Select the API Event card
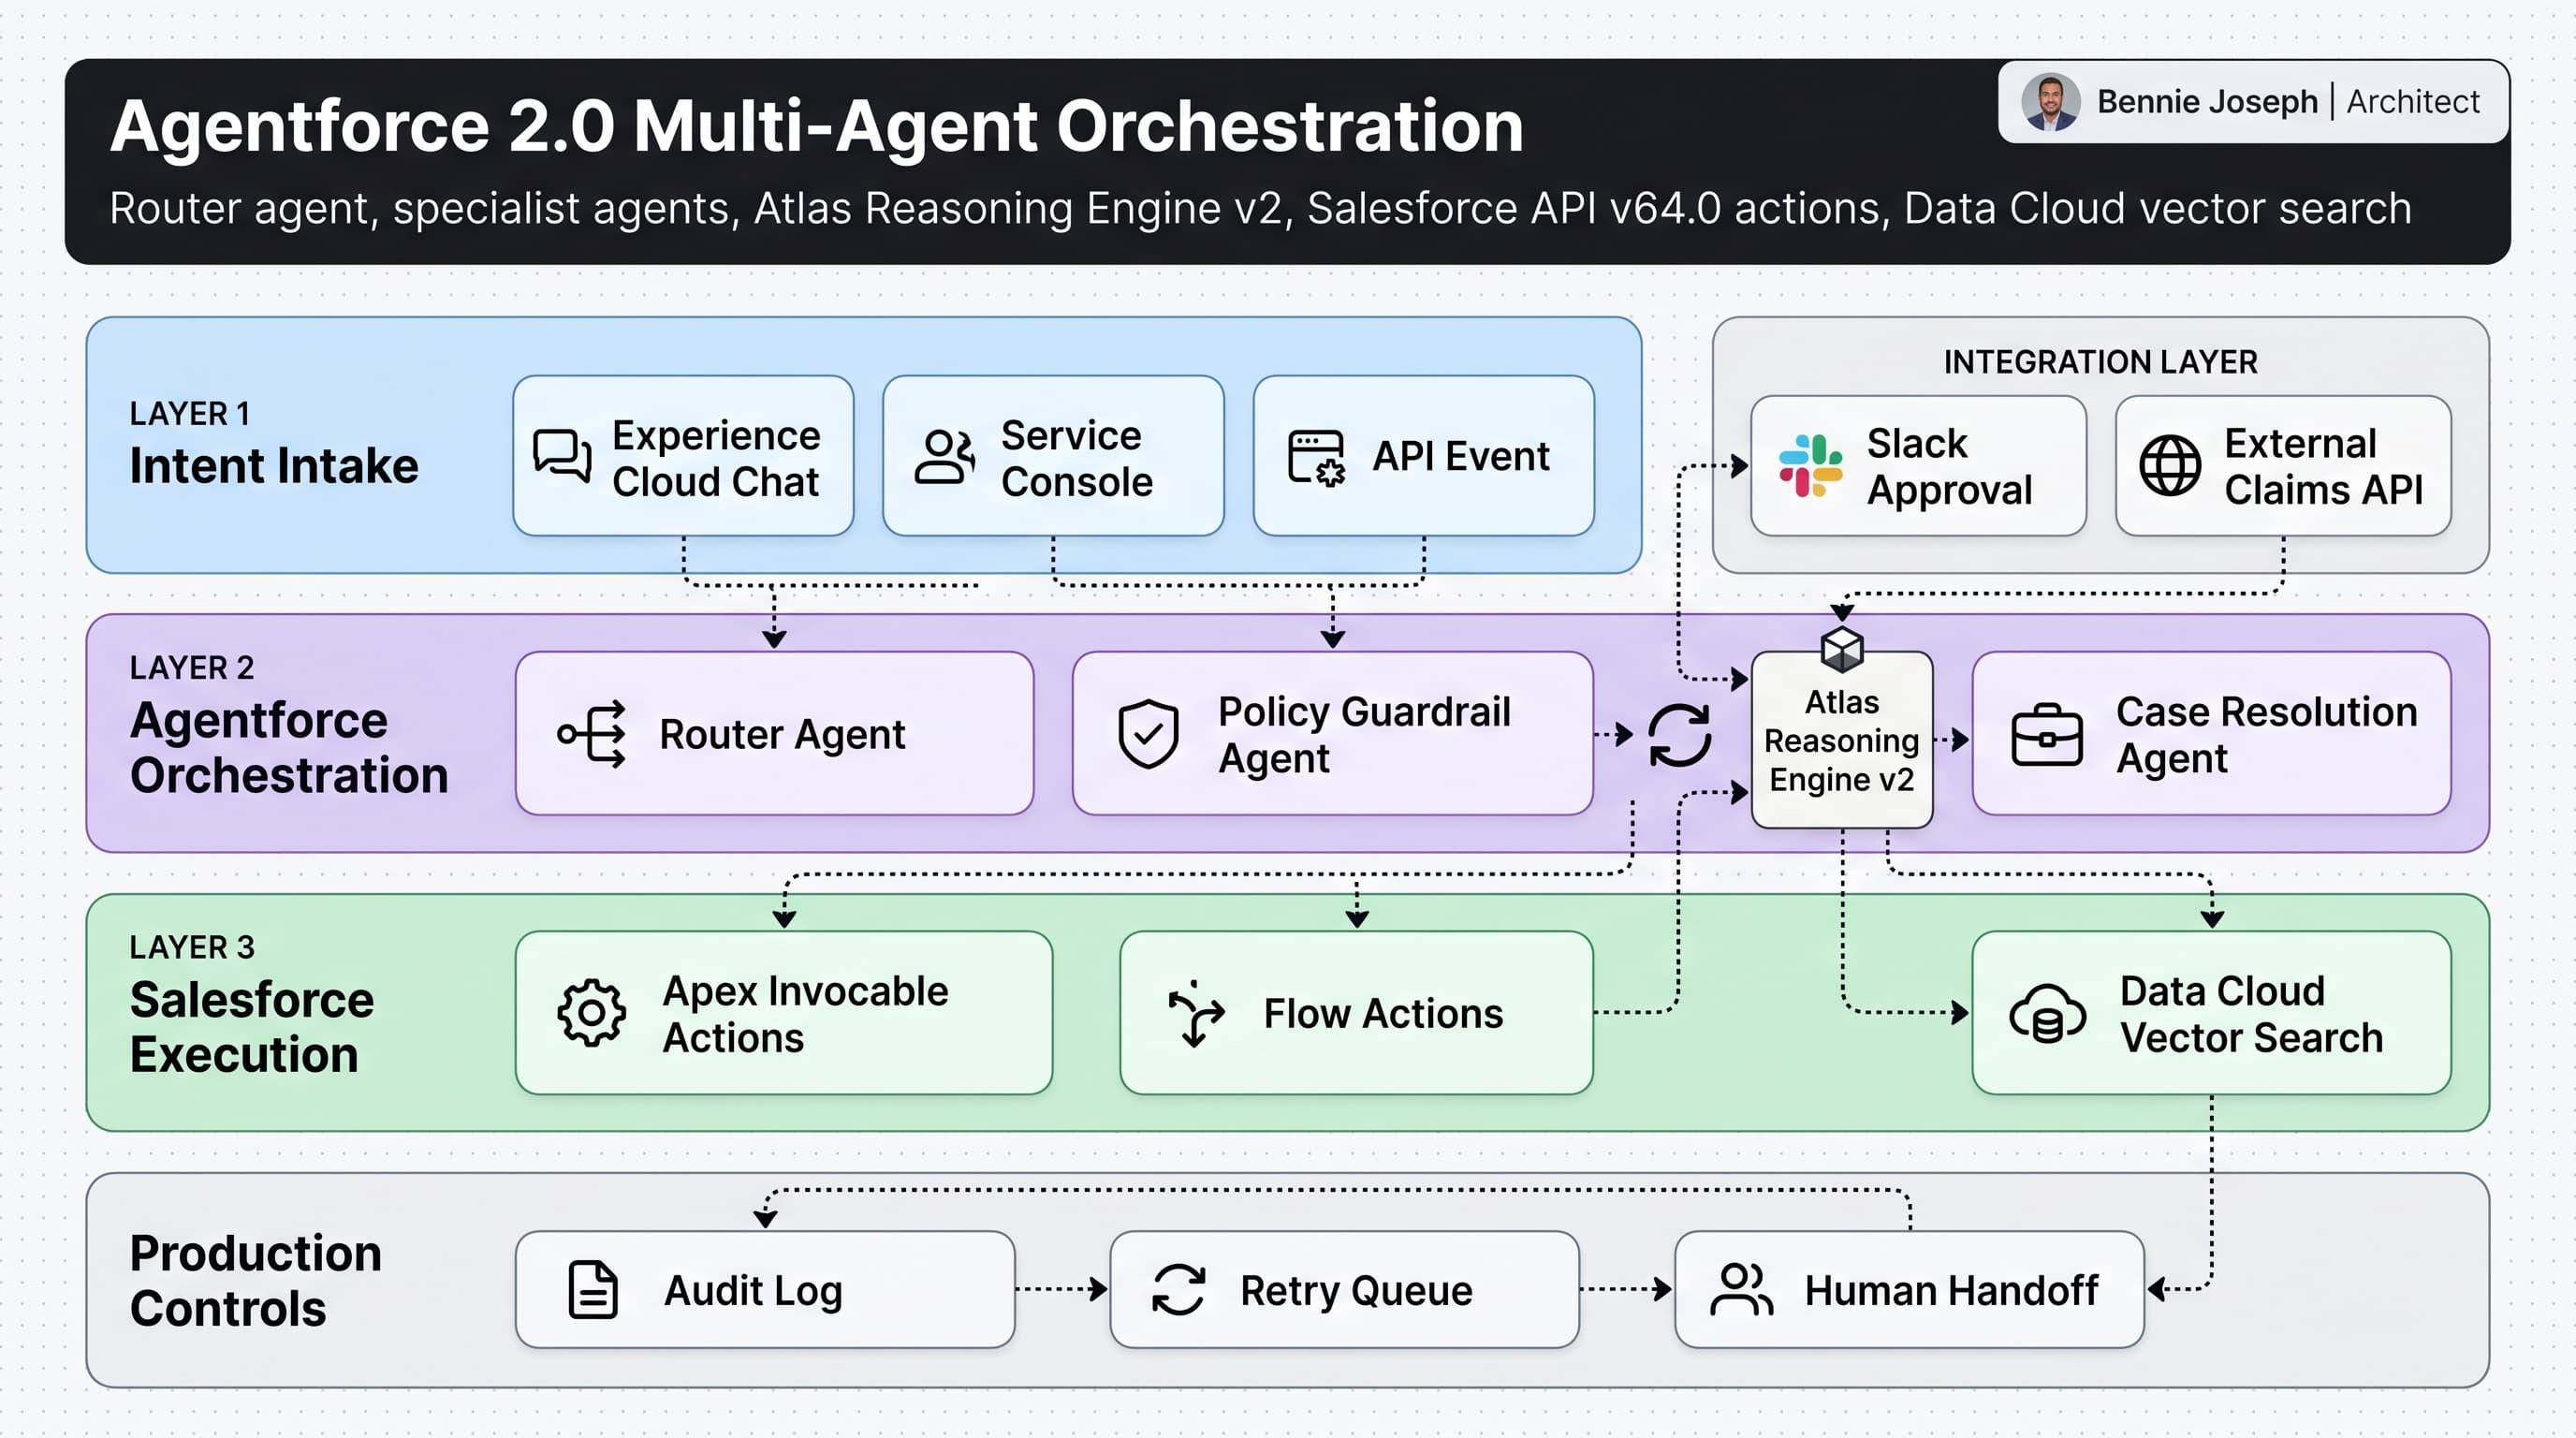Screen dimensions: 2576x1438 click(1424, 456)
